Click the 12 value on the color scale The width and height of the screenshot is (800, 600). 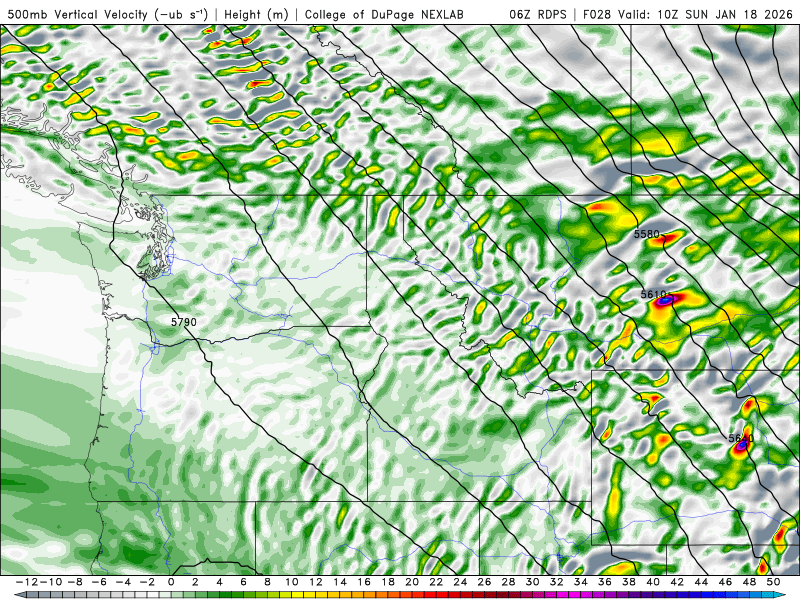pos(316,582)
